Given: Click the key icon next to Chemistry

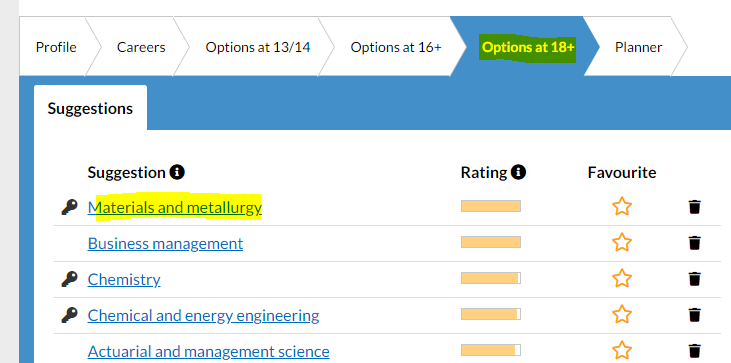Looking at the screenshot, I should tap(69, 279).
